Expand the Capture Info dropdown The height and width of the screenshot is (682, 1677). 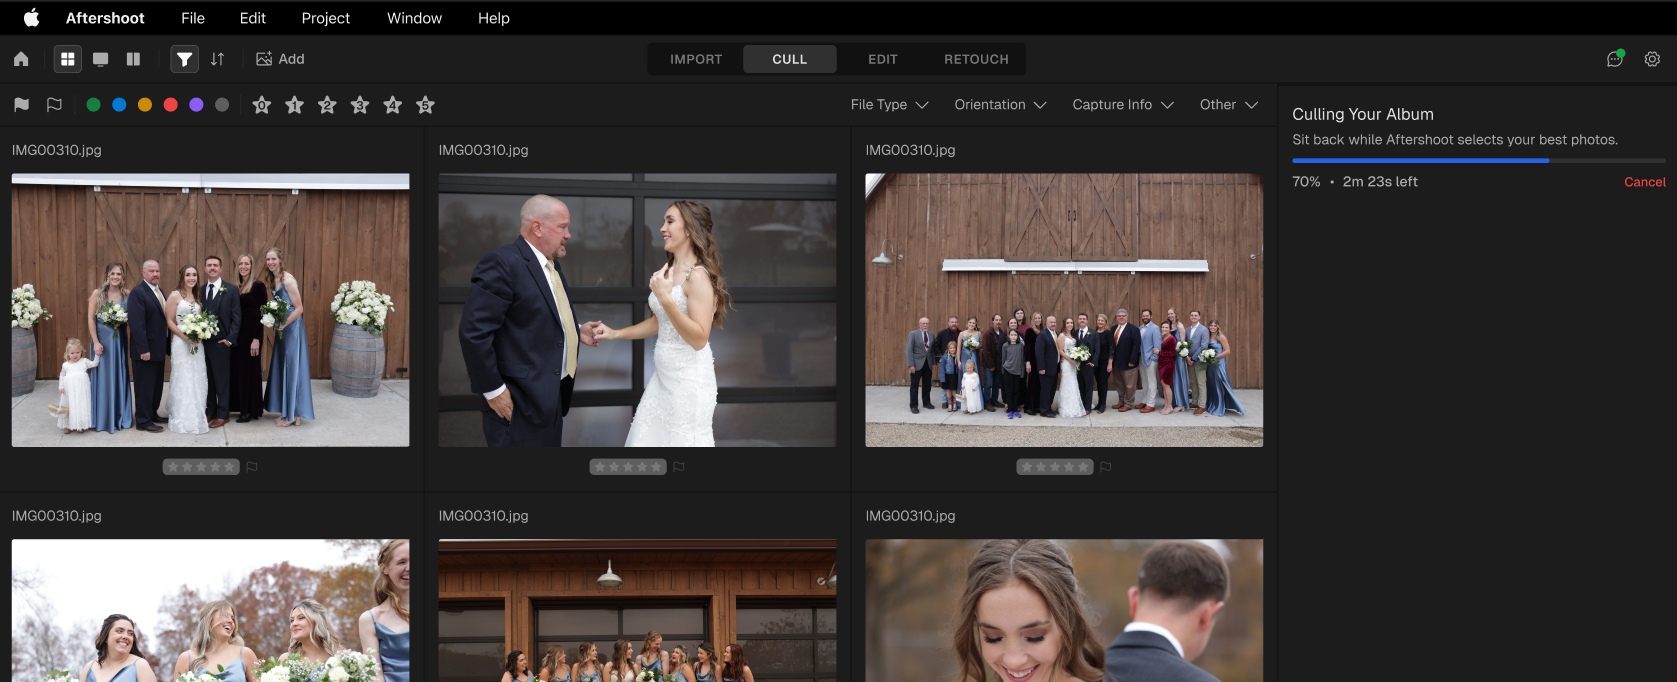click(1123, 105)
